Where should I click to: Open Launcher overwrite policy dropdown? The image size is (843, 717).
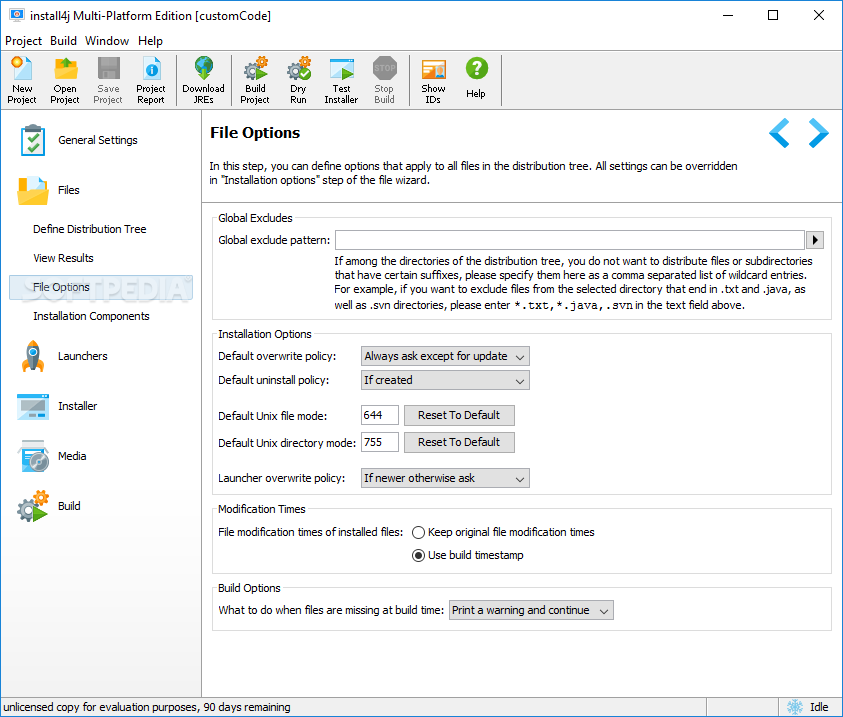[445, 478]
